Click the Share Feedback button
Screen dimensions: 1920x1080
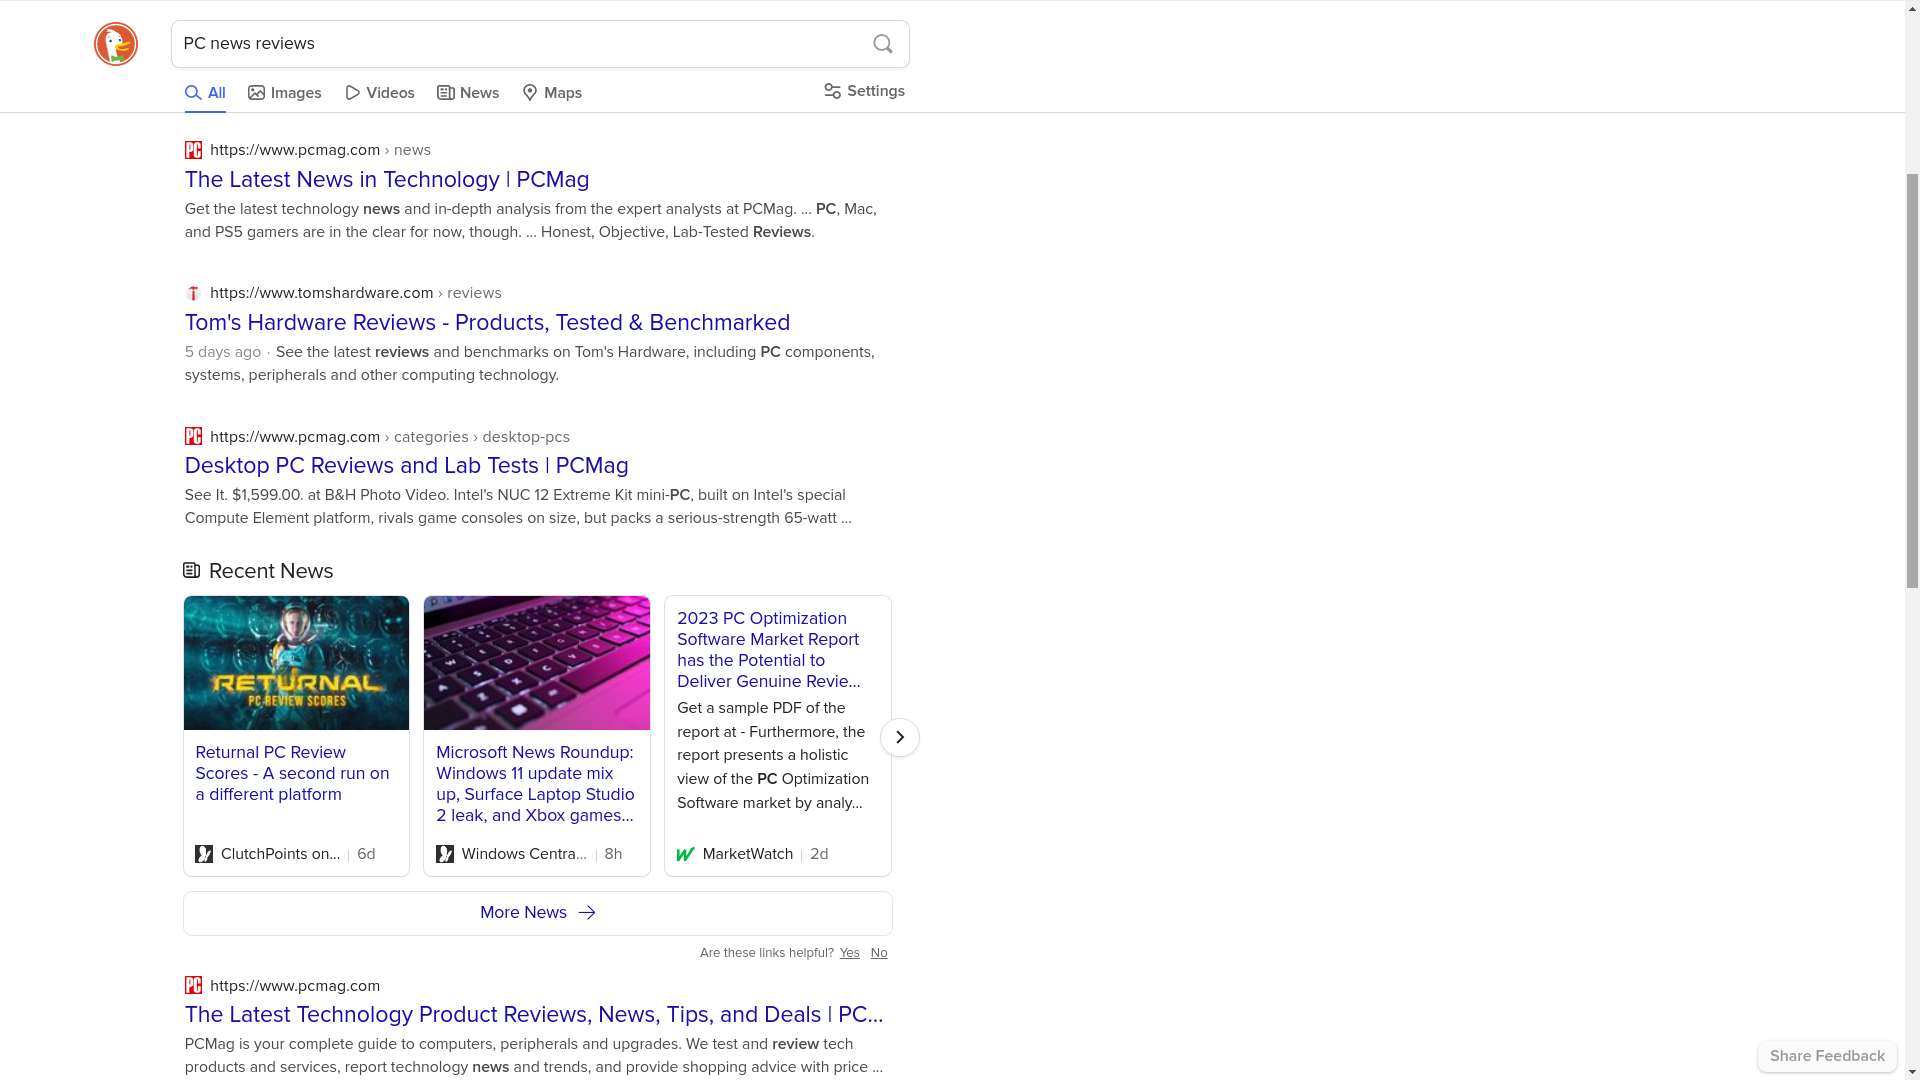coord(1826,1056)
